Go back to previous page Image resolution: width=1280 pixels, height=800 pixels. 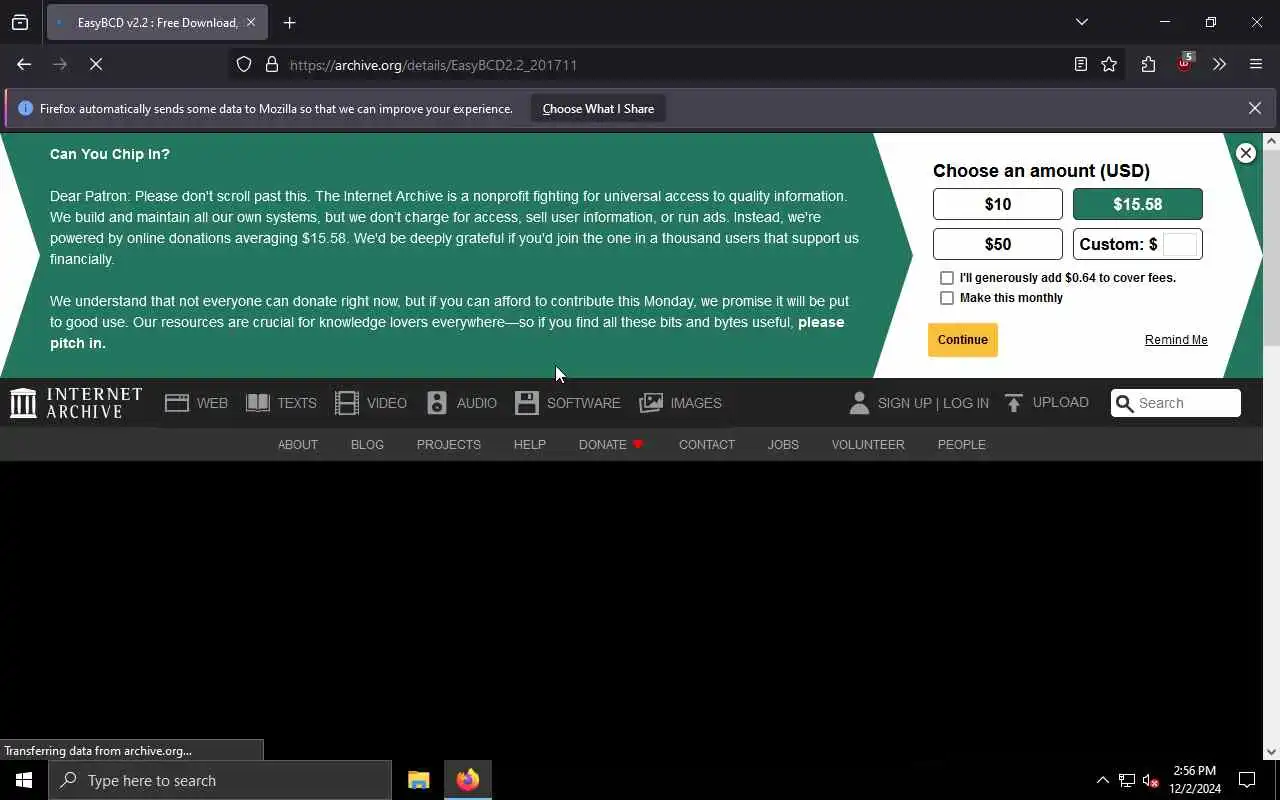tap(24, 64)
